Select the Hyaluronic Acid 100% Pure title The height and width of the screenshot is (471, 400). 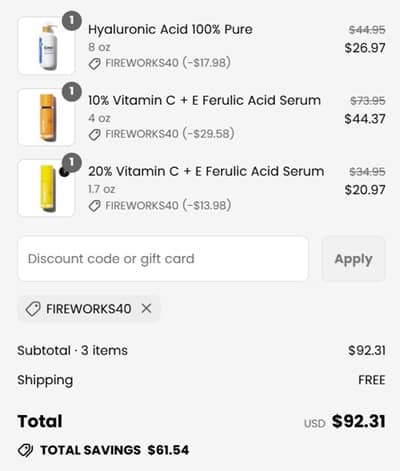pos(170,29)
